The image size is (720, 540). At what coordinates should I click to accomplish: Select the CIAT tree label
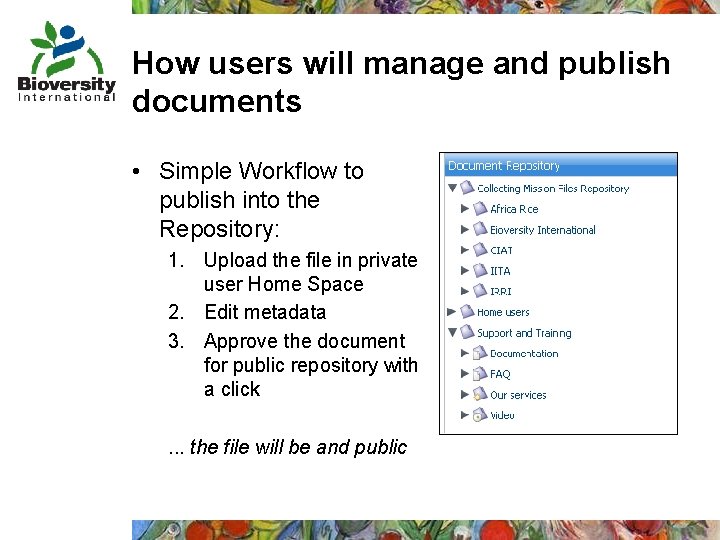tap(501, 250)
